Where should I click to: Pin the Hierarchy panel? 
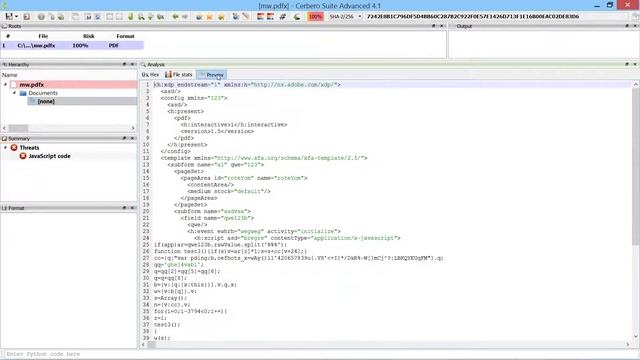point(124,64)
